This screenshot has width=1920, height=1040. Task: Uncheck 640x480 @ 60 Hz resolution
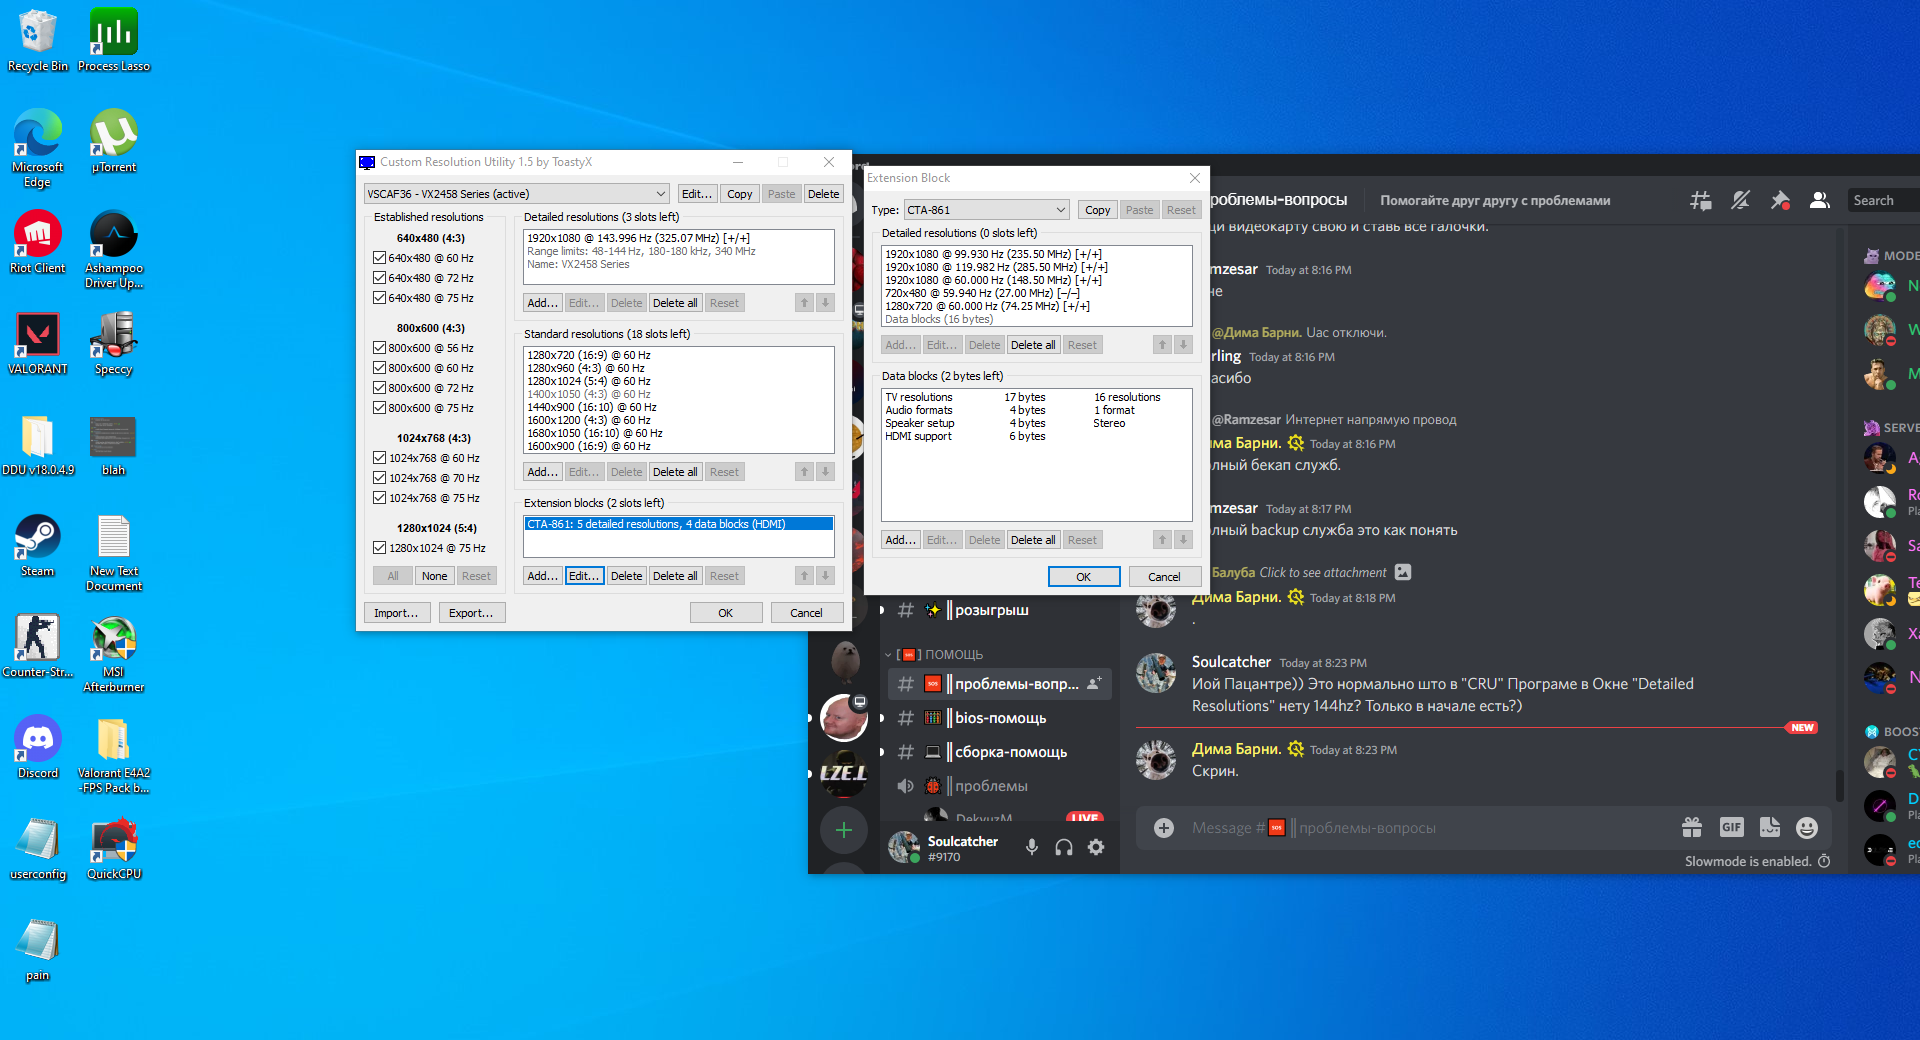point(380,258)
